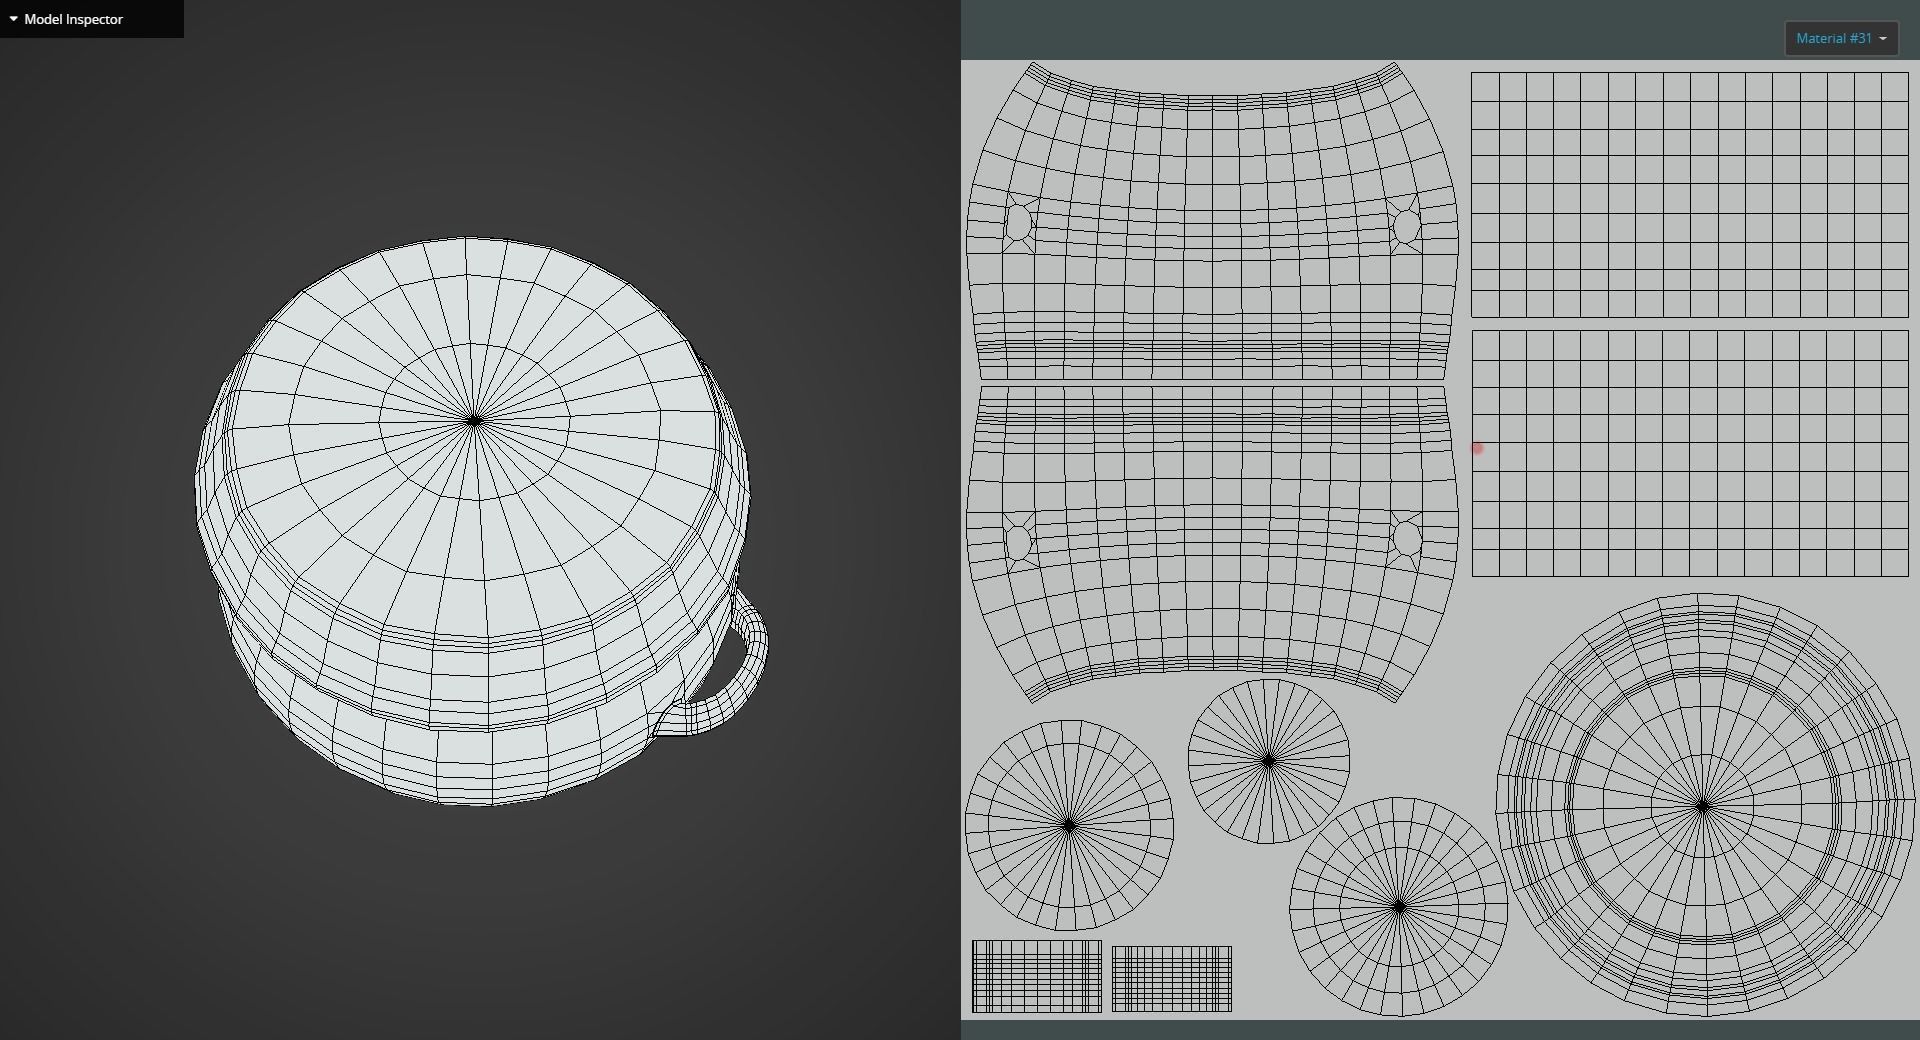The image size is (1920, 1040).
Task: Open the Material #31 dropdown
Action: point(1841,38)
